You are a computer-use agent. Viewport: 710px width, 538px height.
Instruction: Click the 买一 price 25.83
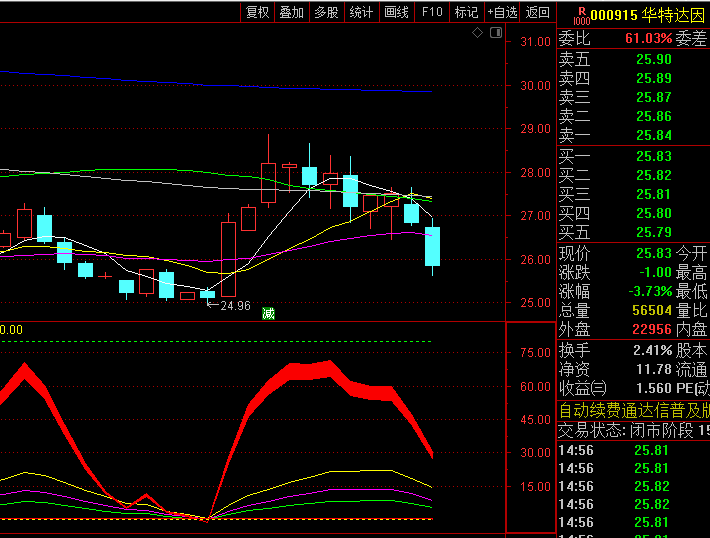tap(654, 156)
